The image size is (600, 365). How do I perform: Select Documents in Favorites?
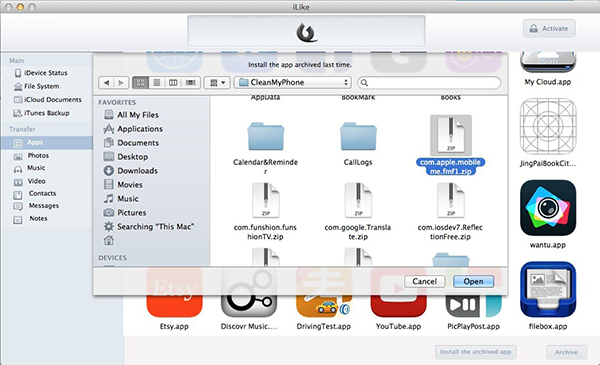[x=131, y=143]
